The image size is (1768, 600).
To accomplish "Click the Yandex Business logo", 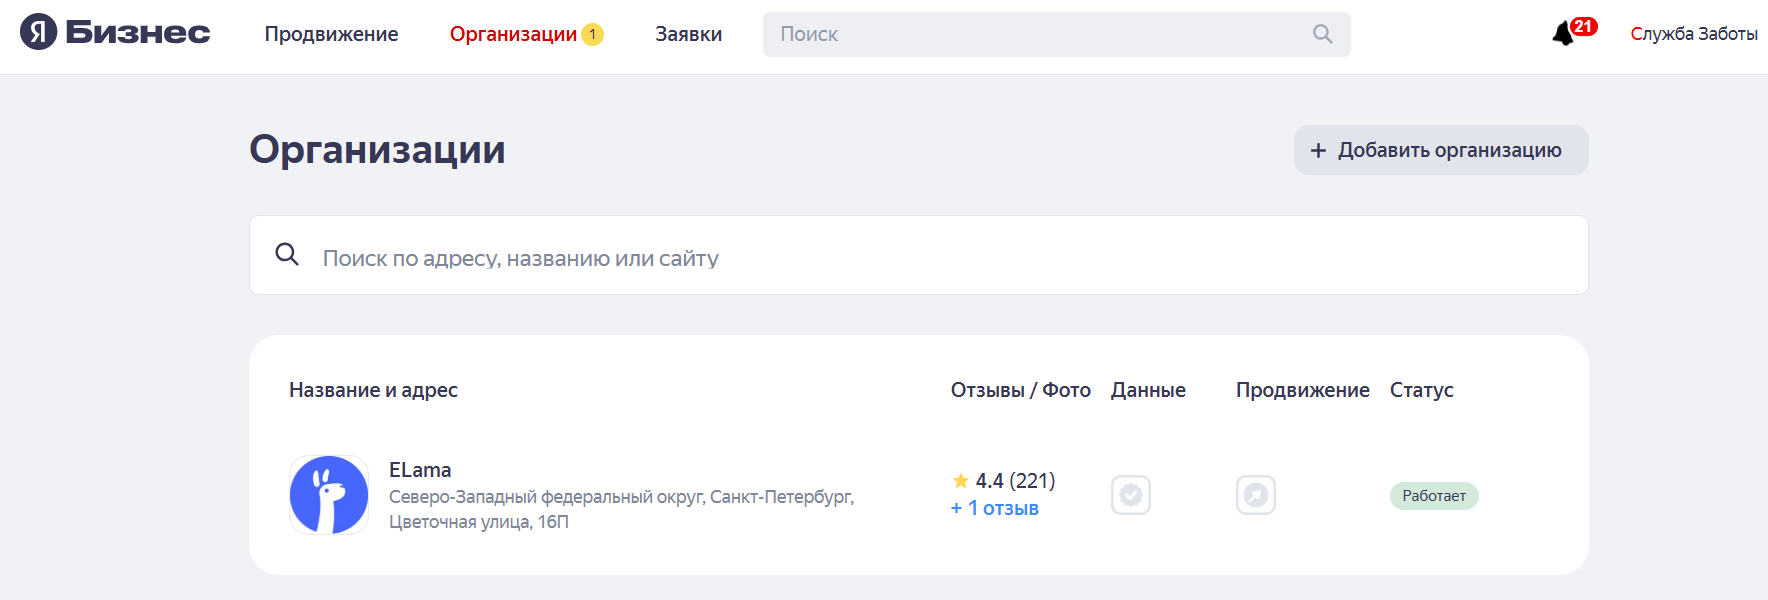I will (x=115, y=33).
